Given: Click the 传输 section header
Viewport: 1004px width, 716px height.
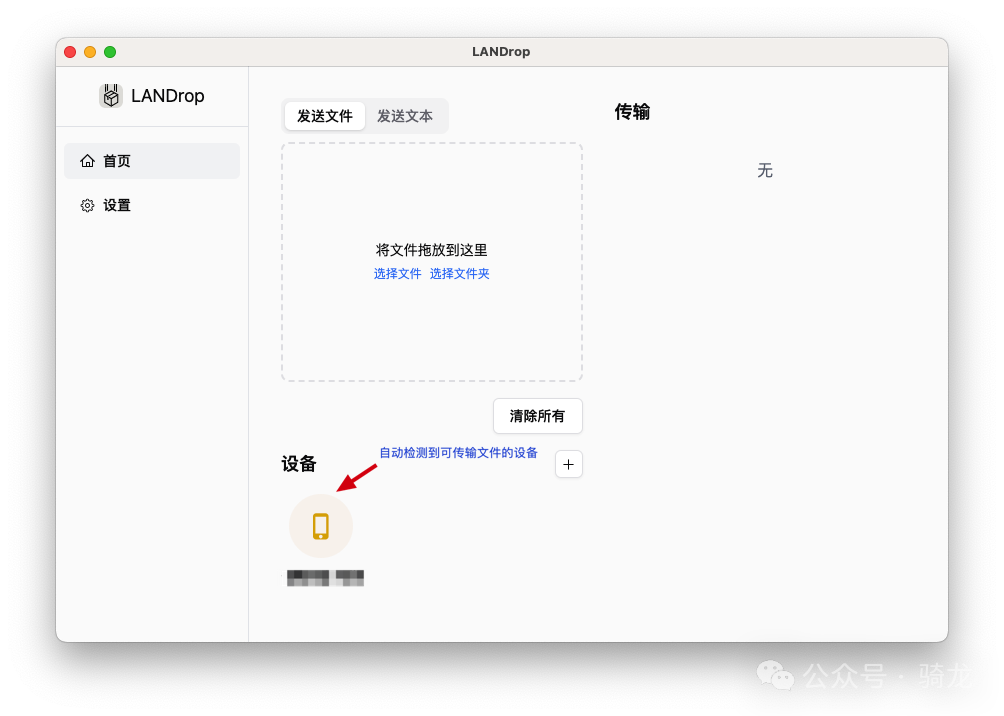Looking at the screenshot, I should click(x=631, y=112).
